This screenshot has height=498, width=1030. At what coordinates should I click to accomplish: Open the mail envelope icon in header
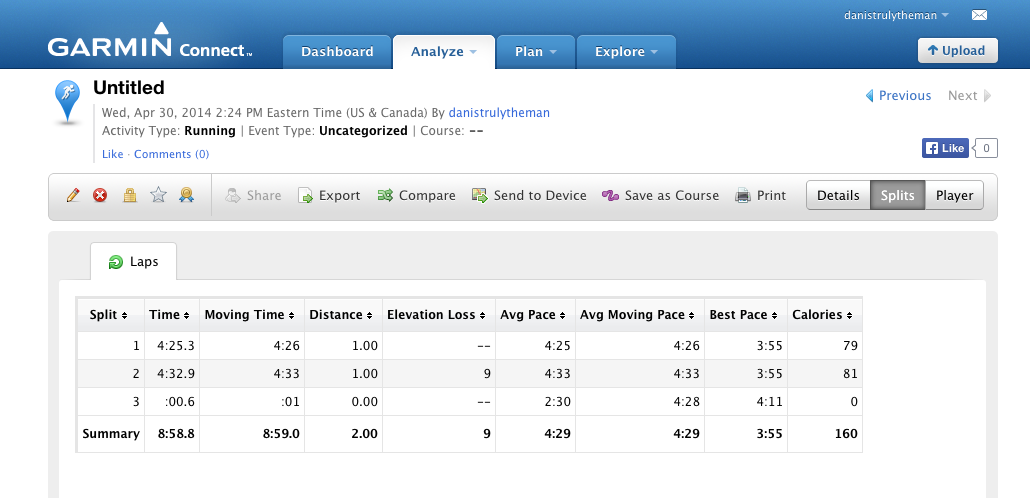point(979,15)
